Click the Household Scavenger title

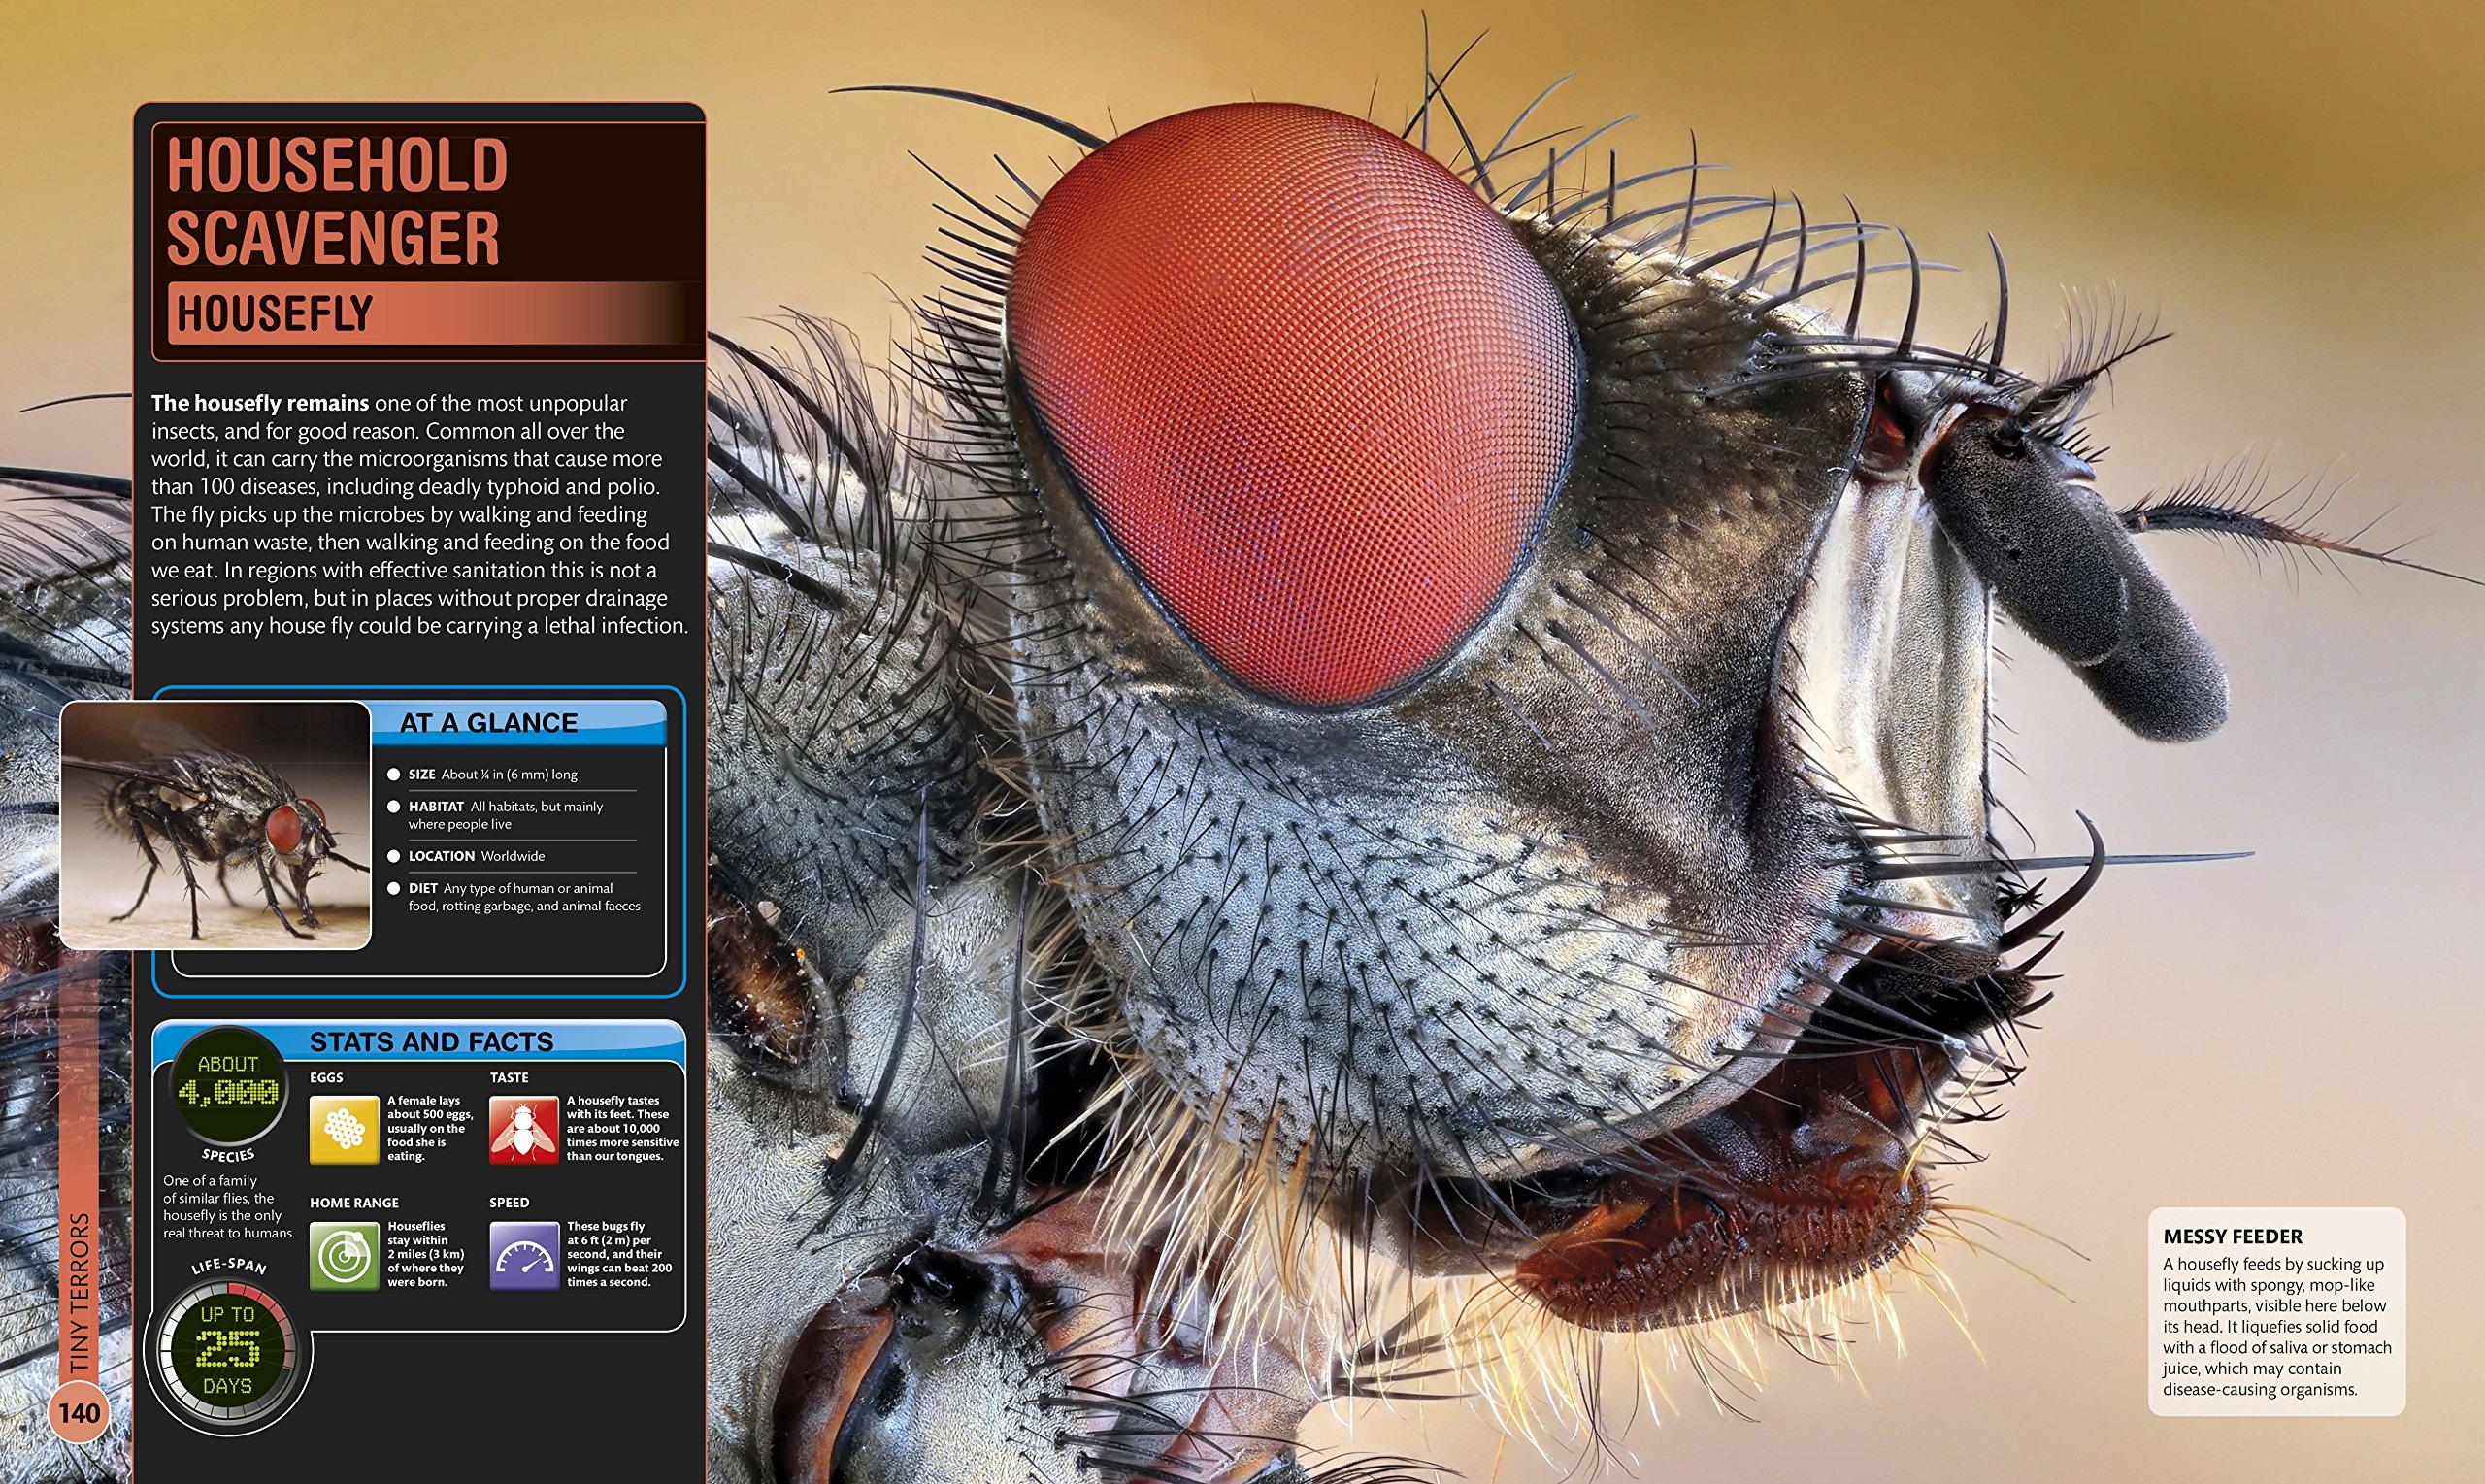click(x=336, y=201)
